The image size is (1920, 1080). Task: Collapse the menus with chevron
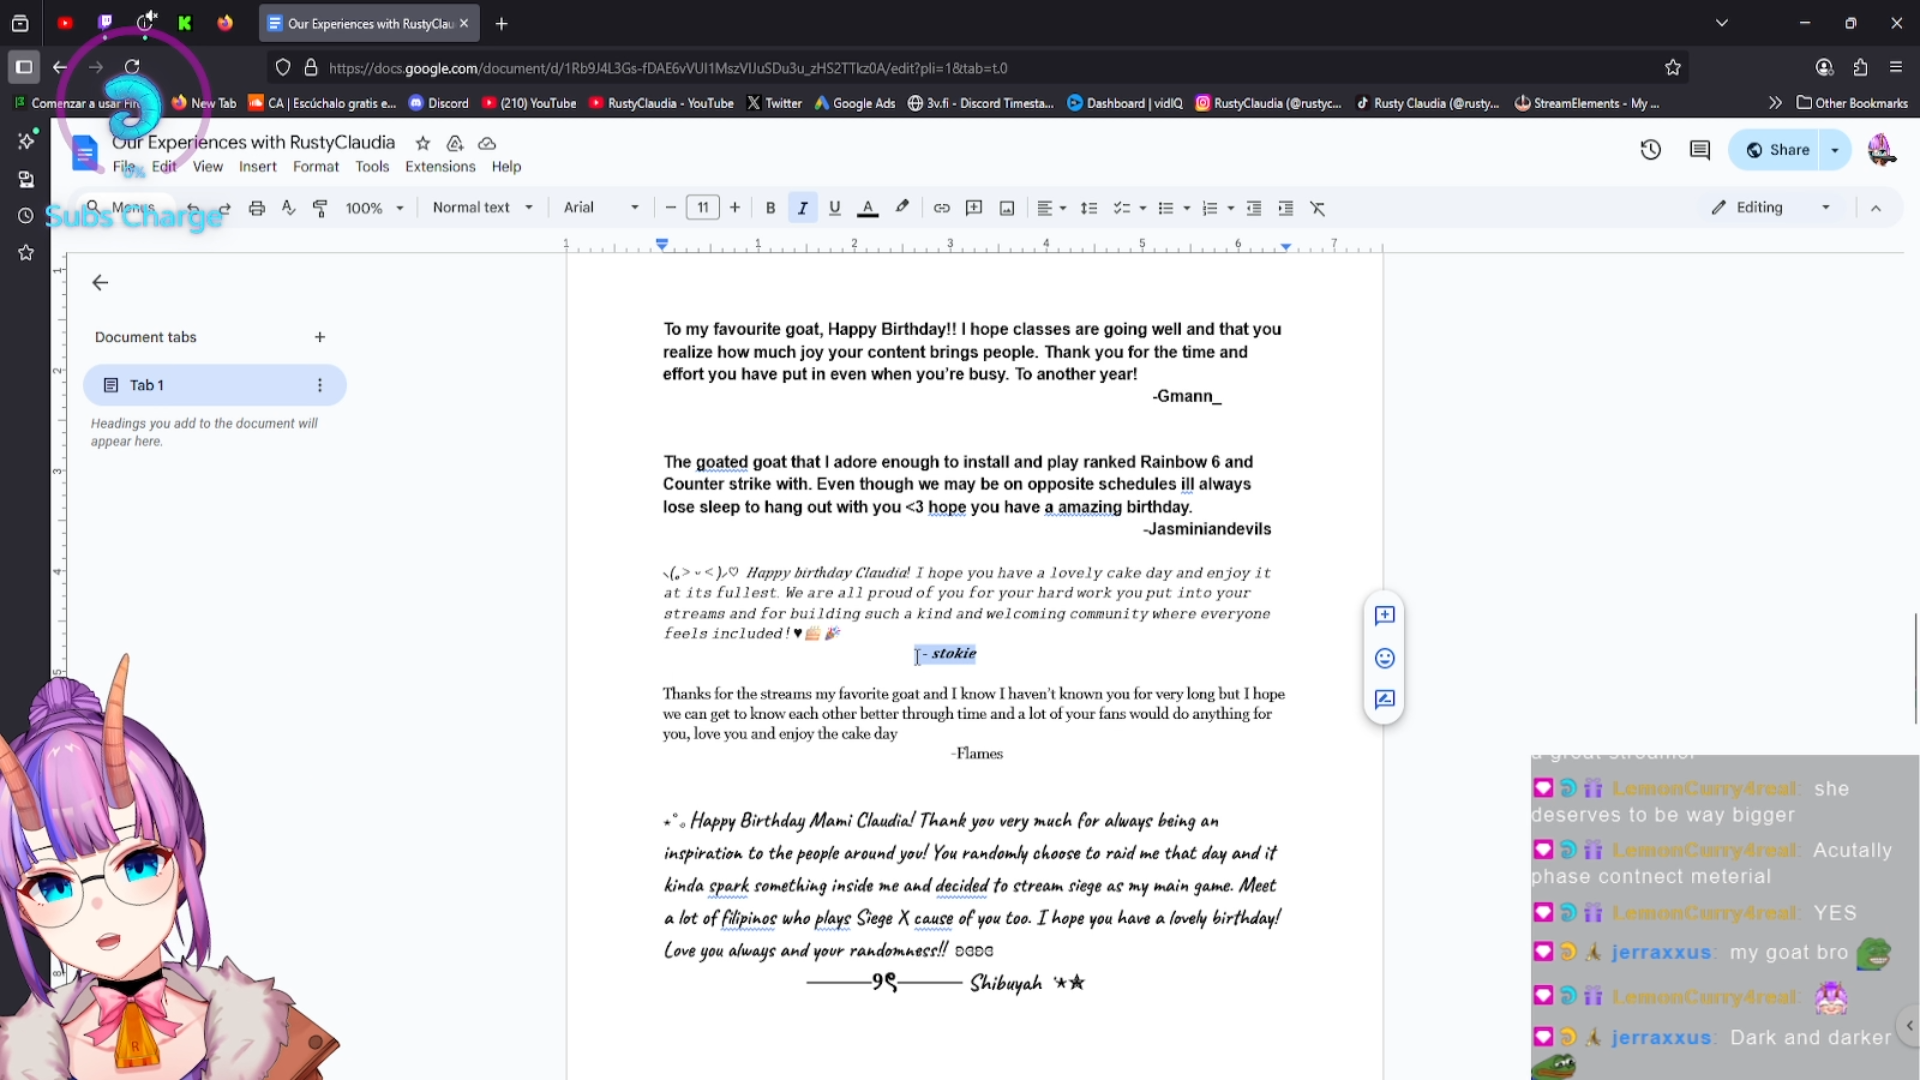pyautogui.click(x=1876, y=208)
